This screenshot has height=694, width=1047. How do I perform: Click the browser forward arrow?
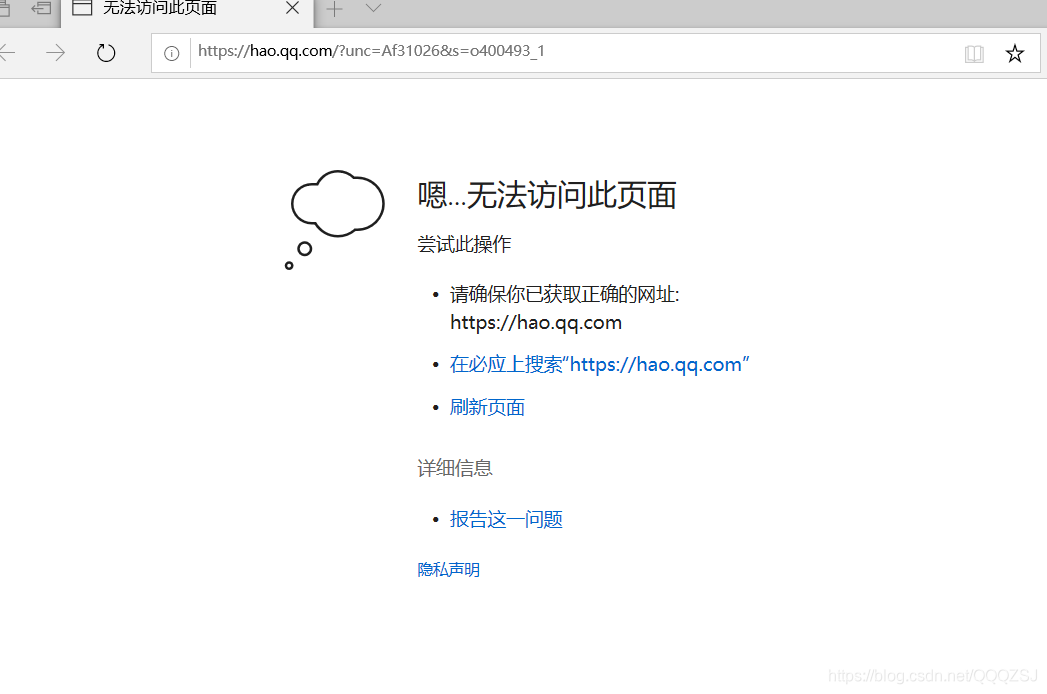point(55,52)
